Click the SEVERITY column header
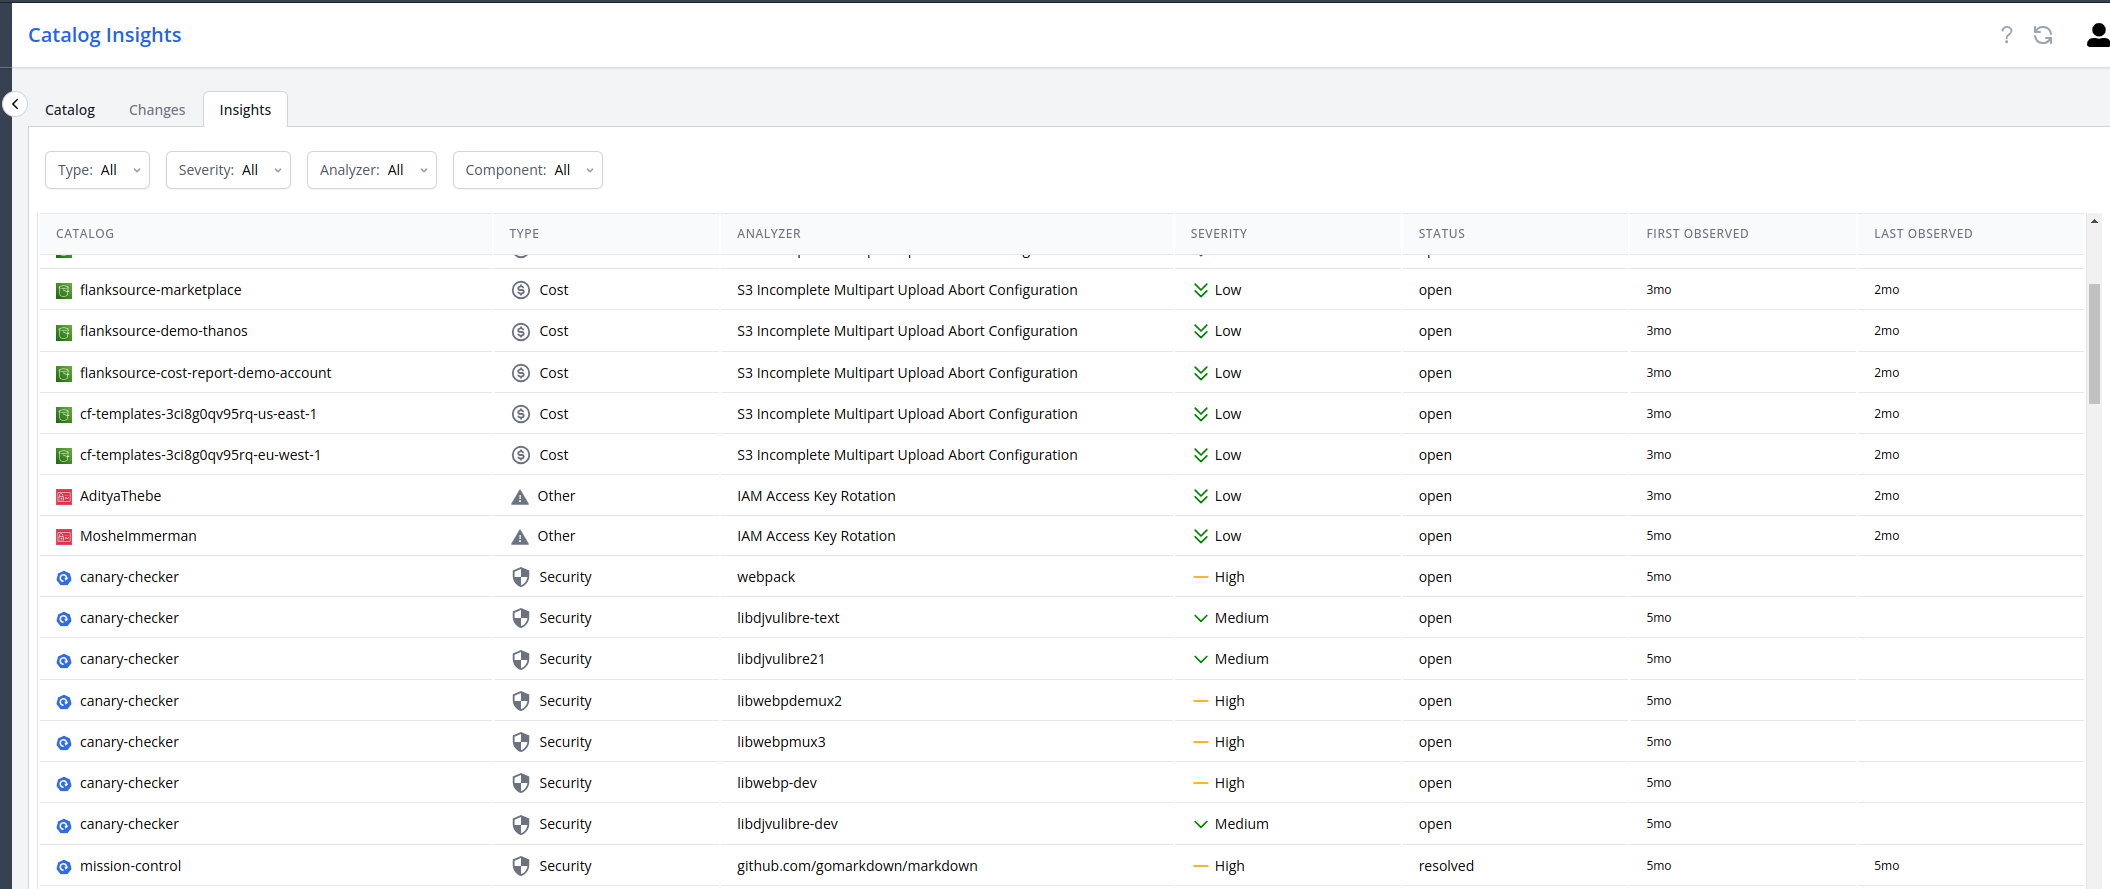Image resolution: width=2110 pixels, height=889 pixels. tap(1218, 234)
